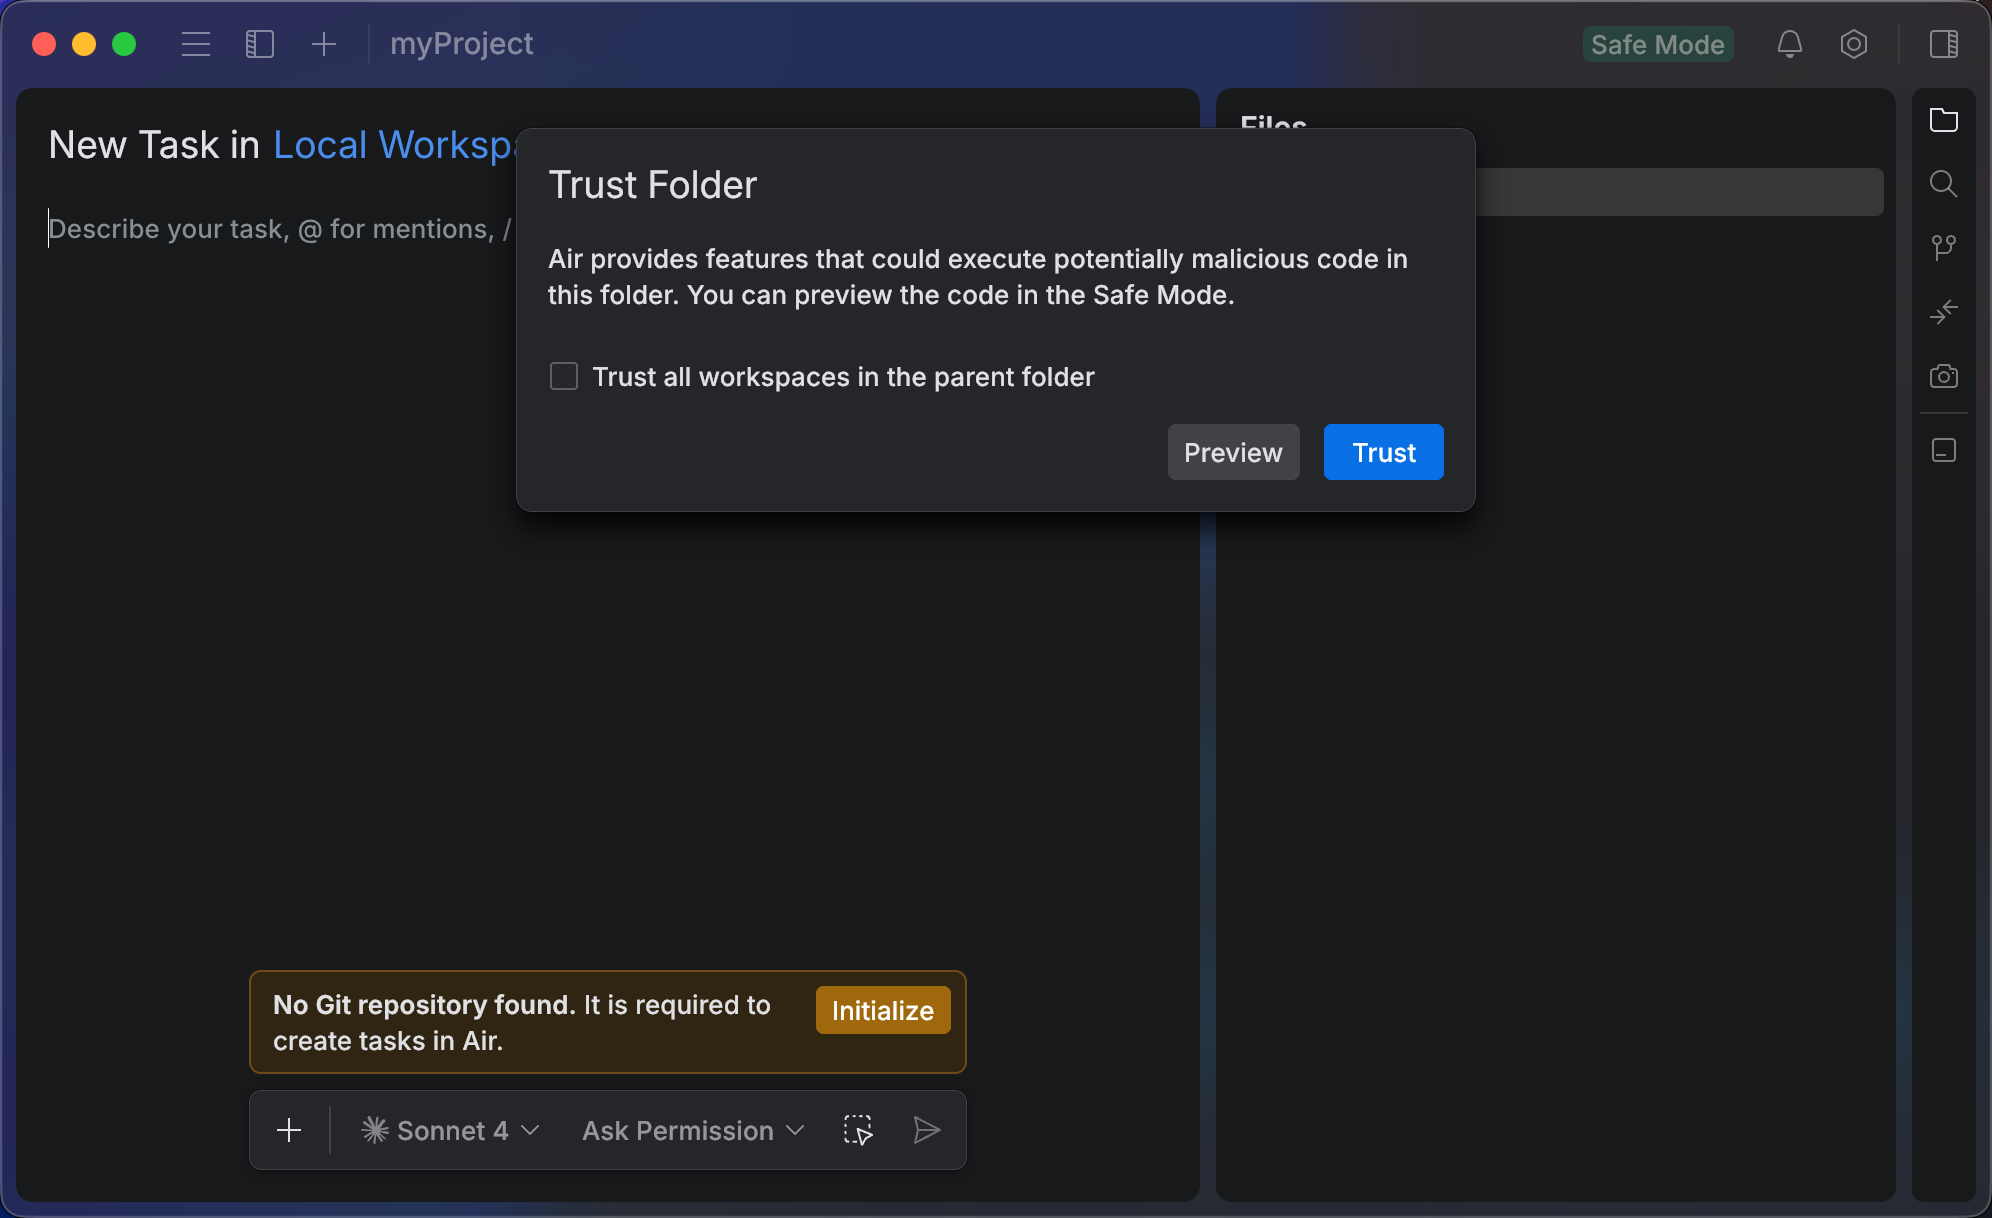
Task: Click the Safe Mode badge
Action: [x=1658, y=44]
